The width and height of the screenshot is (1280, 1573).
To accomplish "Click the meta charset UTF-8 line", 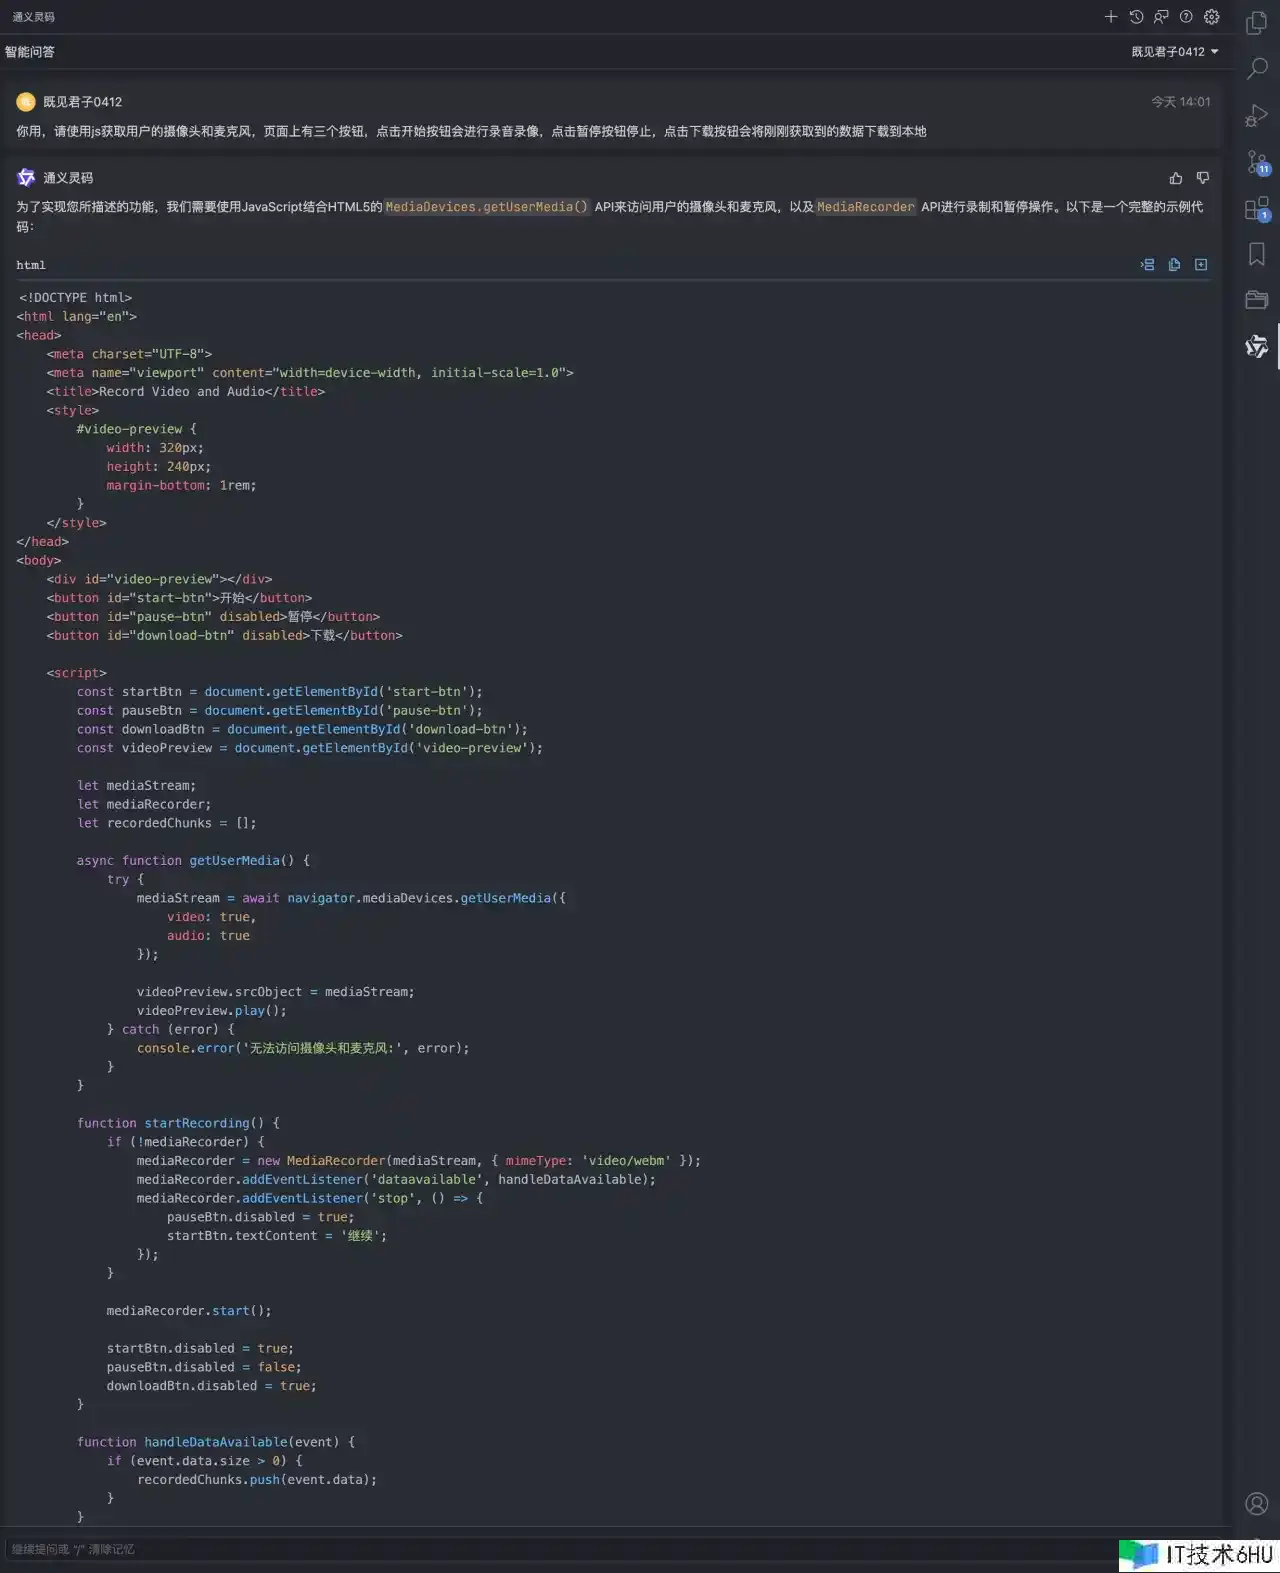I will pos(129,354).
